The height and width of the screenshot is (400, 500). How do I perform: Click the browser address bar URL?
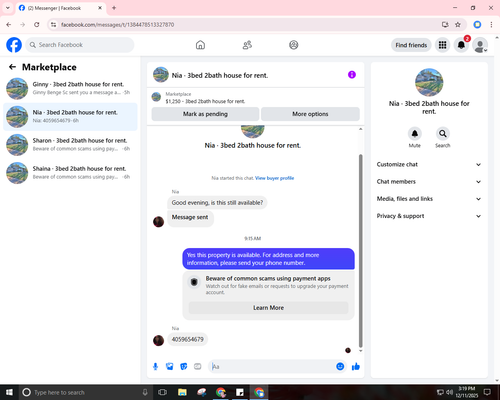click(x=117, y=25)
